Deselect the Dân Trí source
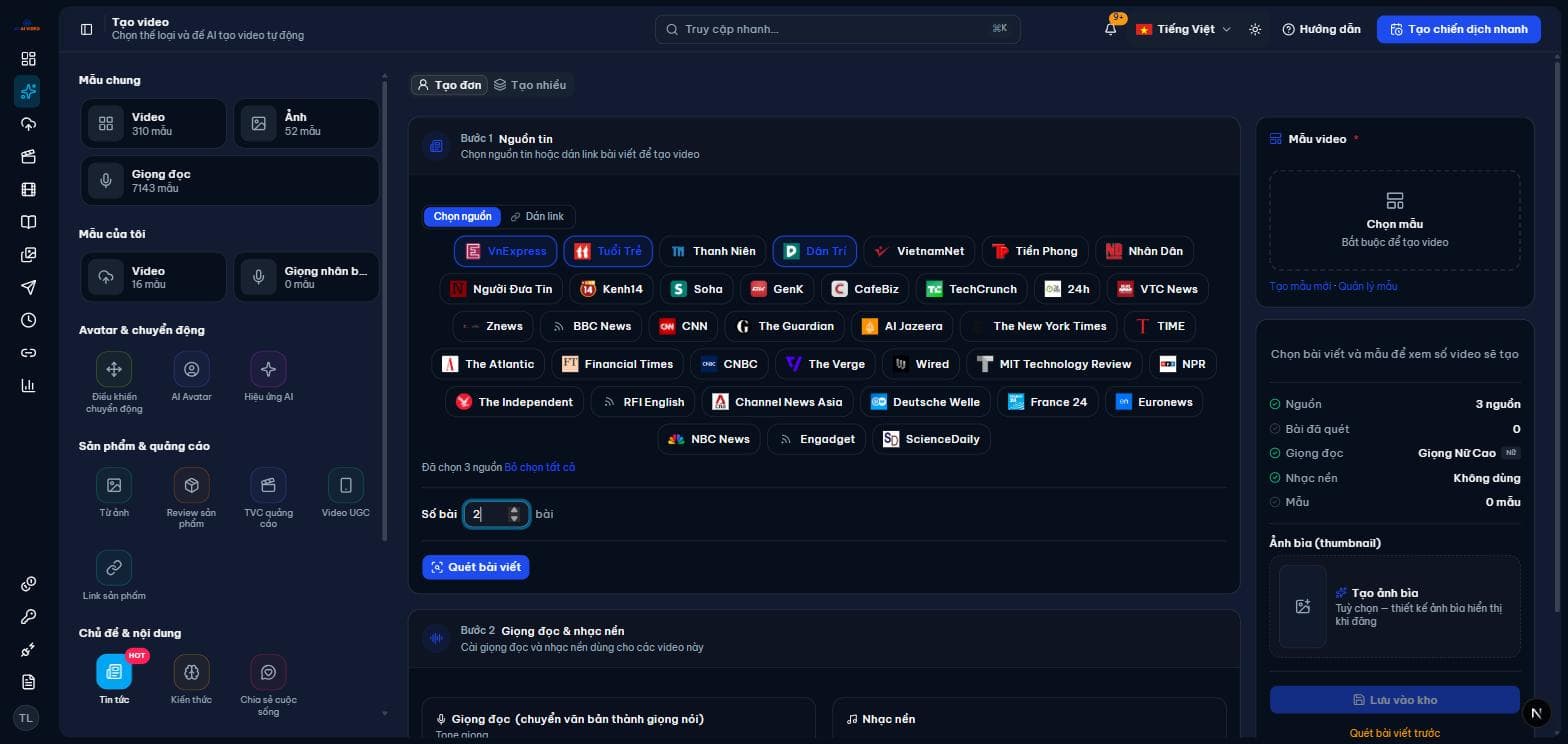This screenshot has width=1568, height=744. tap(815, 251)
